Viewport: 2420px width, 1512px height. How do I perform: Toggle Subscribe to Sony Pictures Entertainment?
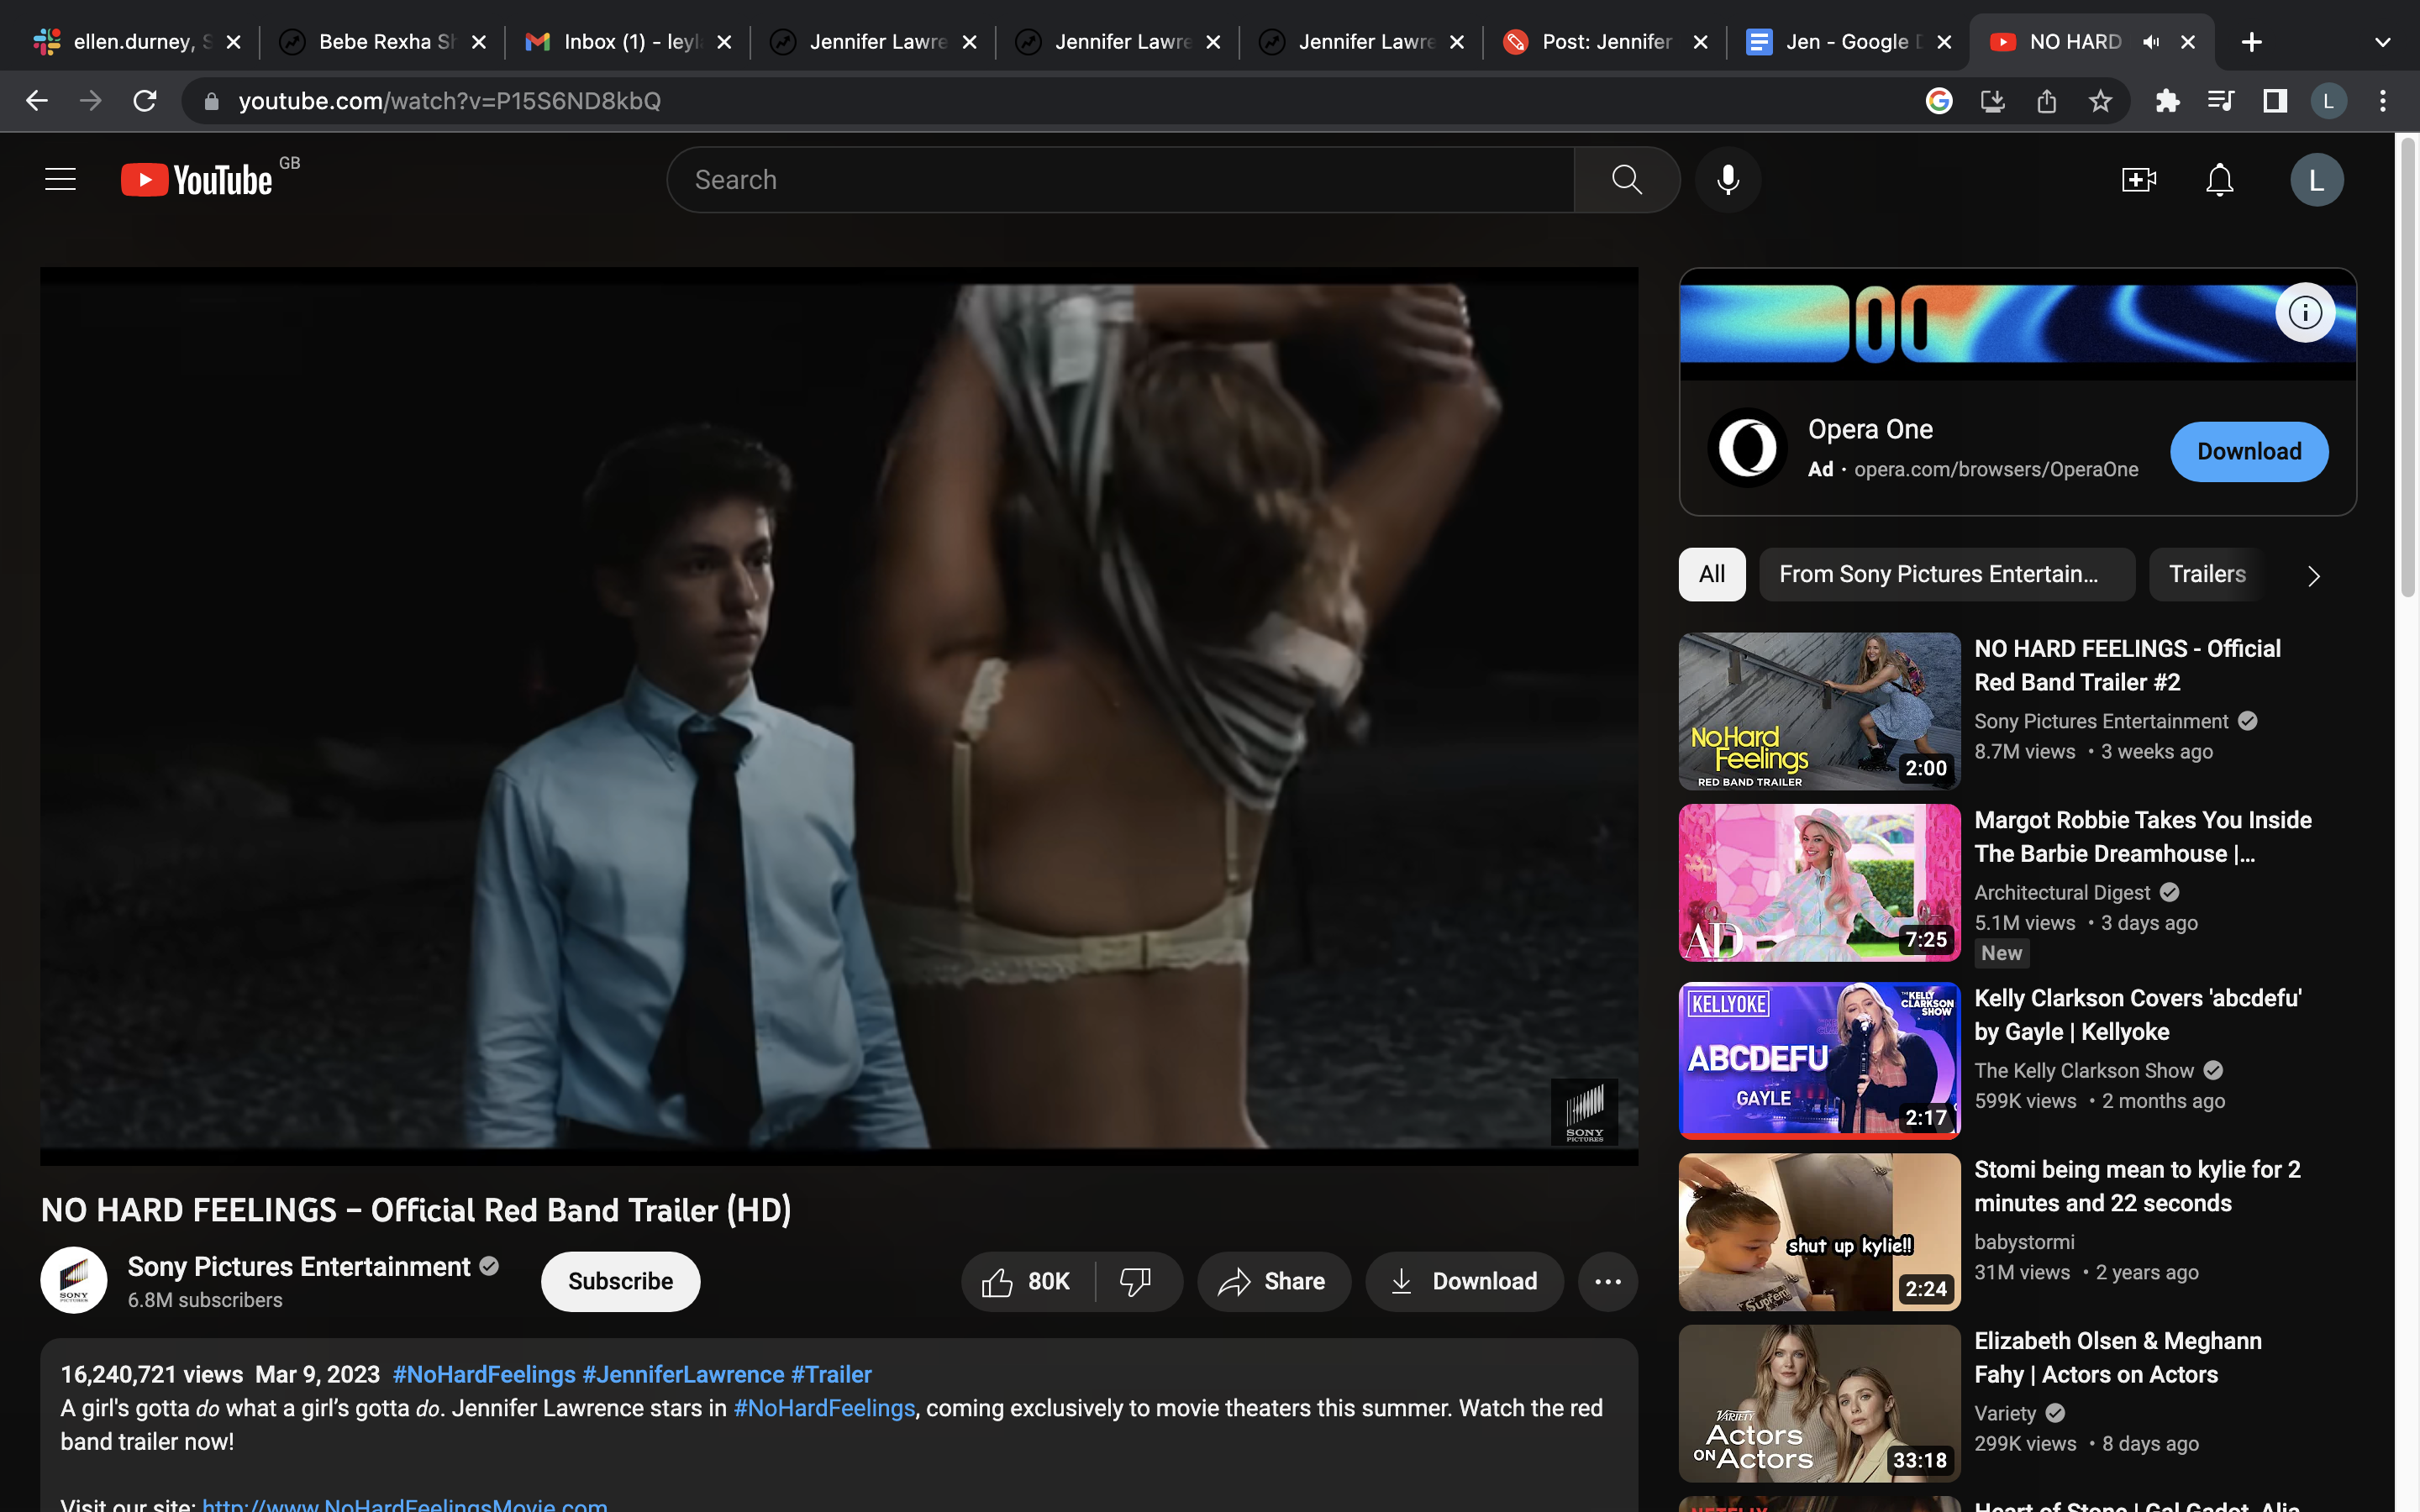(x=620, y=1281)
